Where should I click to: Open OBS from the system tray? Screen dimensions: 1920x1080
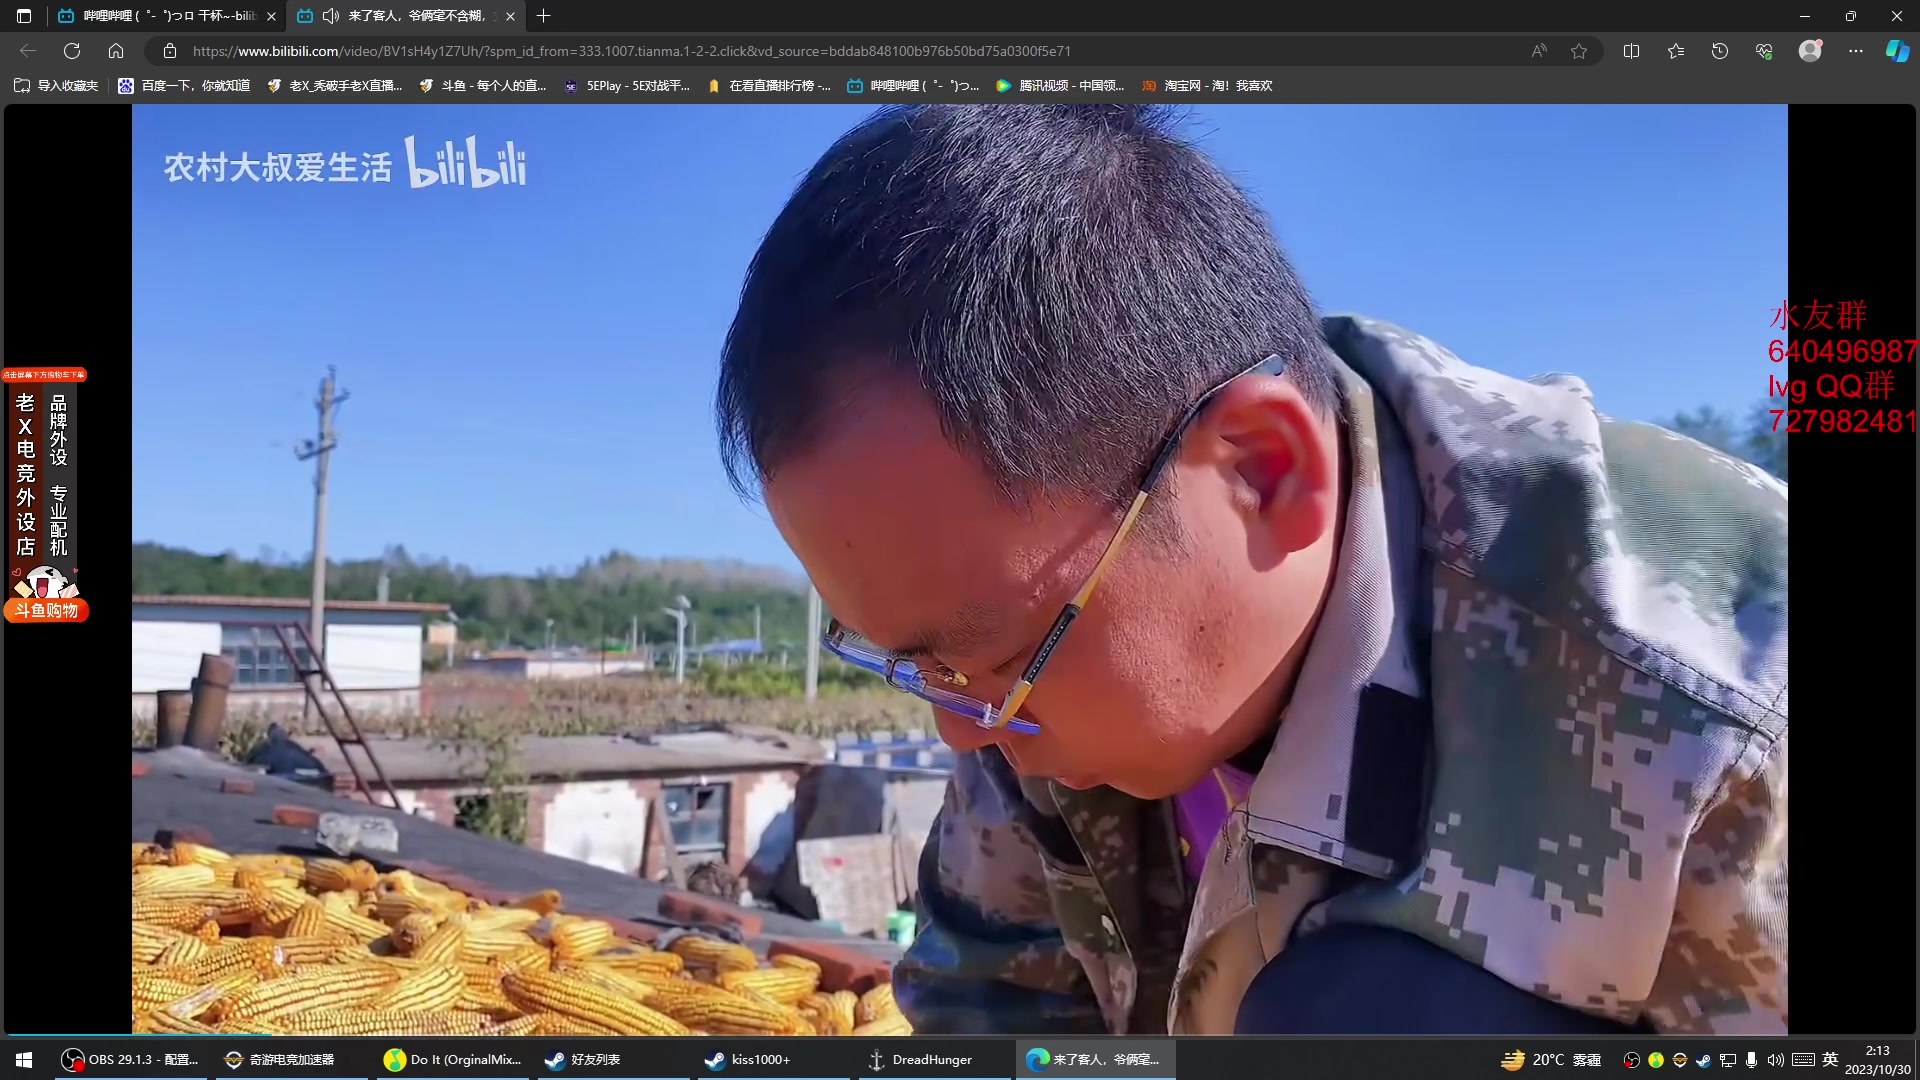(1630, 1059)
